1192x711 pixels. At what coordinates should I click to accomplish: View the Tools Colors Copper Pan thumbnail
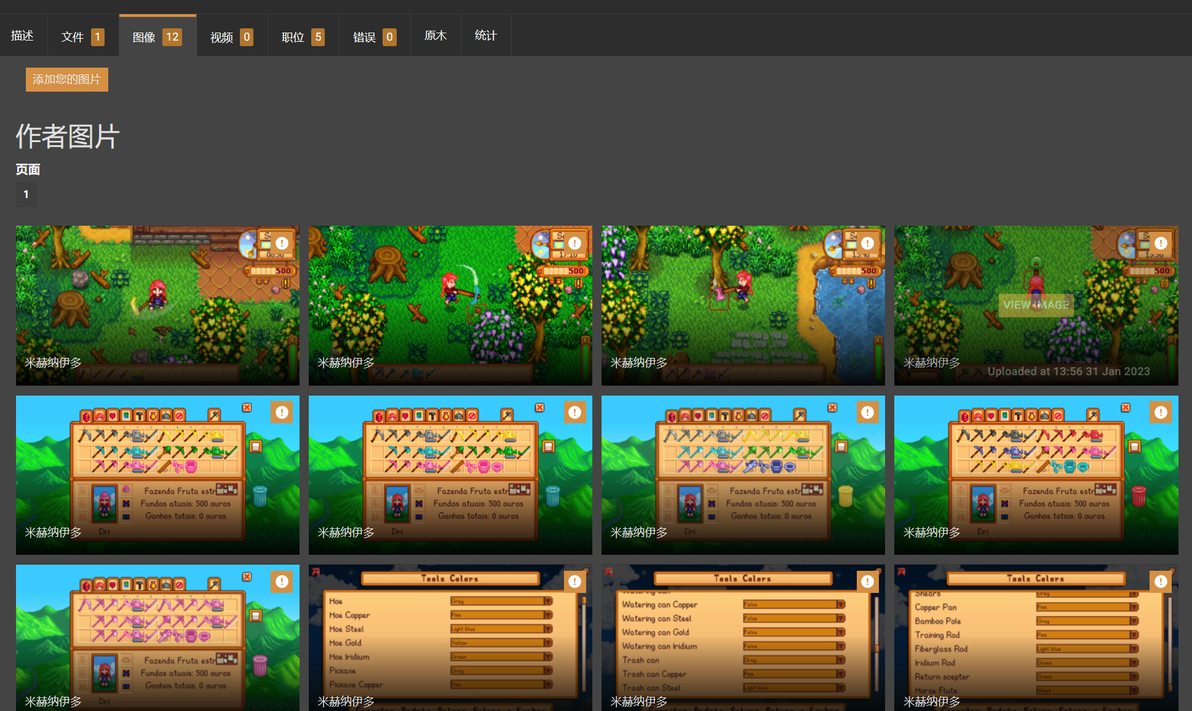(x=1036, y=638)
